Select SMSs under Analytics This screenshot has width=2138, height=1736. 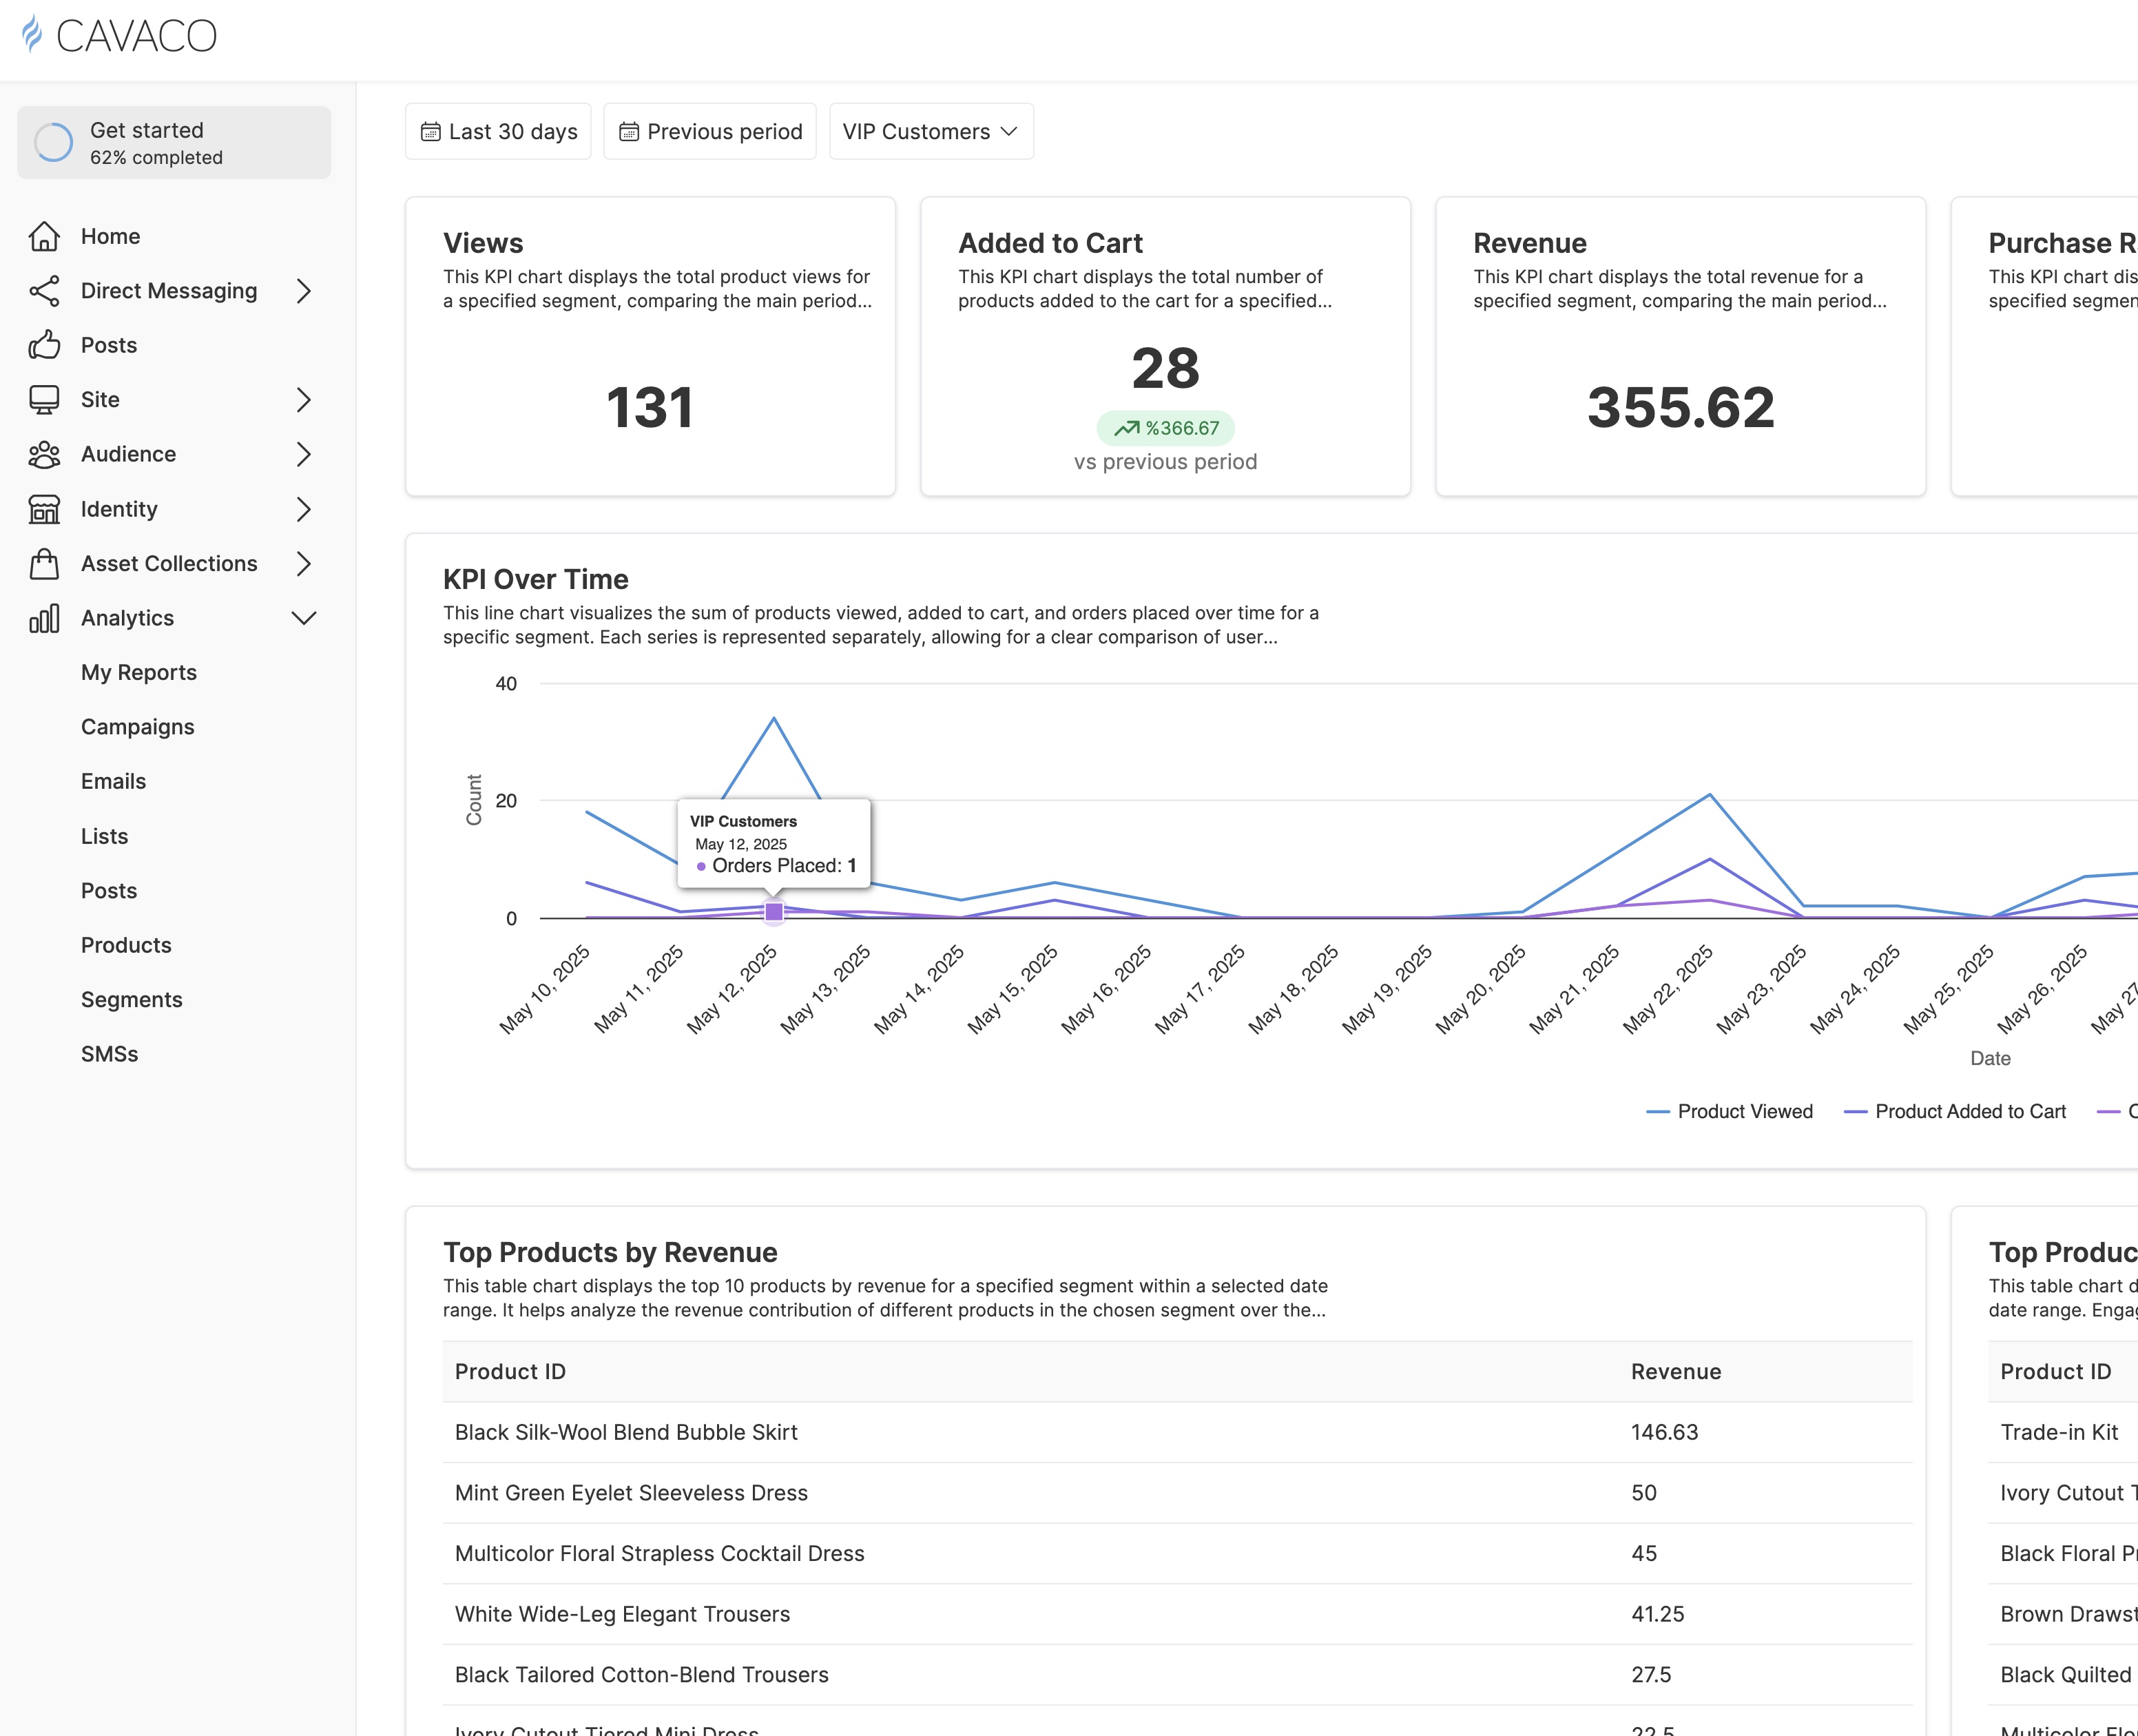110,1054
